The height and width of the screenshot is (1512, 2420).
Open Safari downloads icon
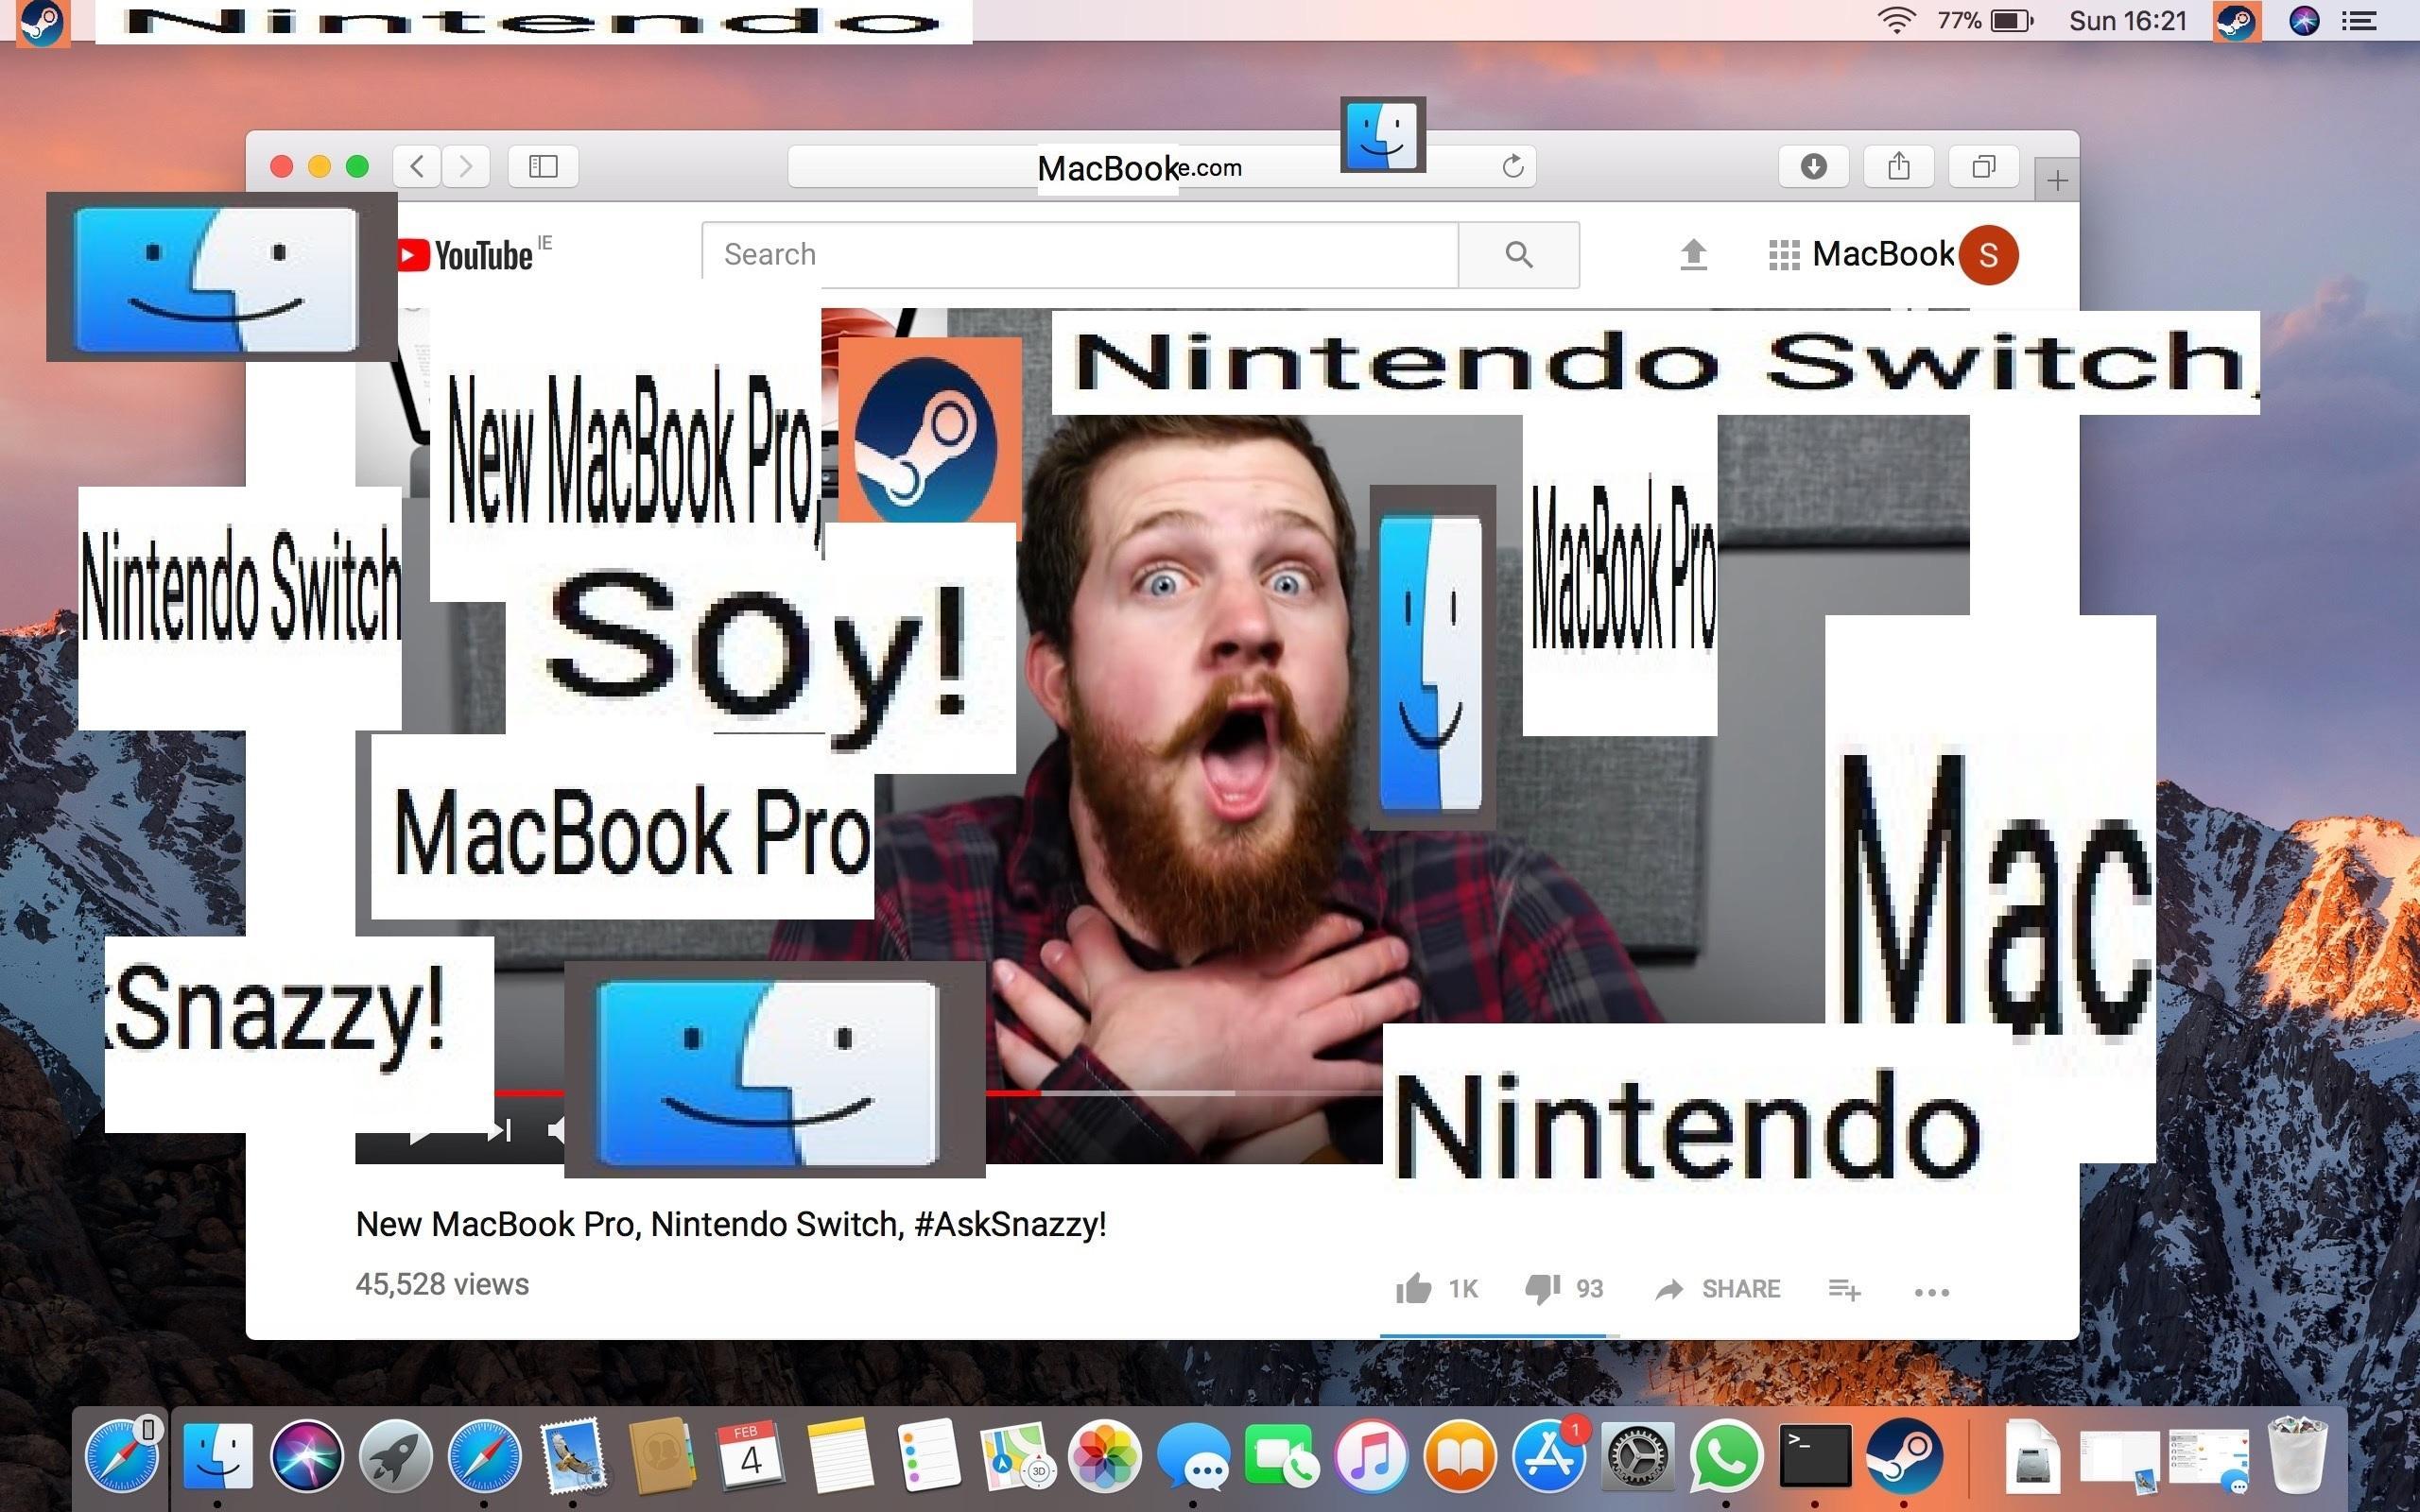pyautogui.click(x=1813, y=166)
